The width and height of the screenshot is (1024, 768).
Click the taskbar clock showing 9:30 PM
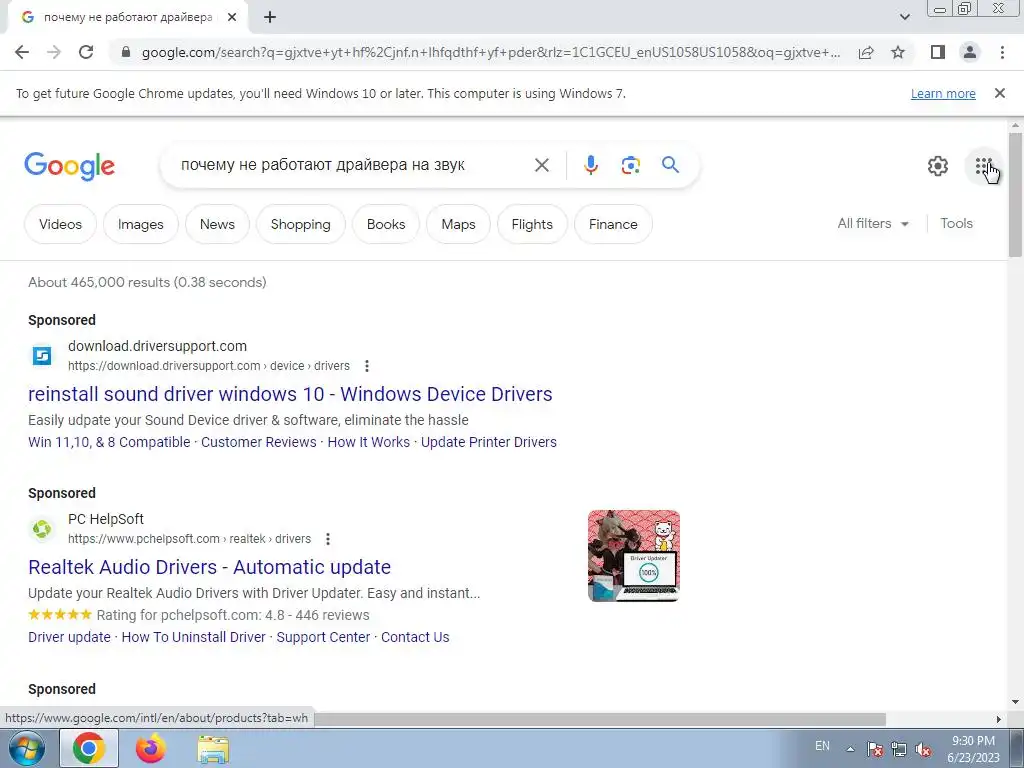(973, 749)
